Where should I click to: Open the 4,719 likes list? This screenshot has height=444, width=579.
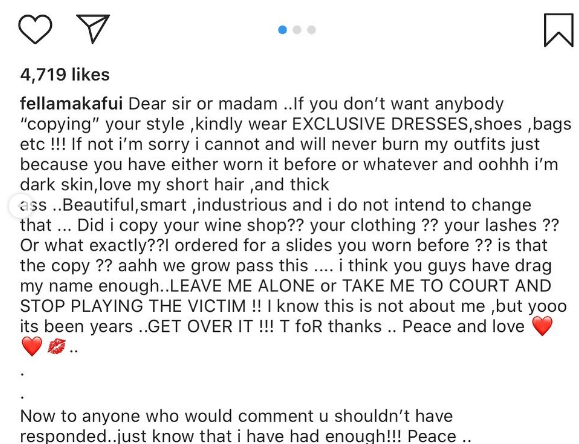(x=65, y=75)
